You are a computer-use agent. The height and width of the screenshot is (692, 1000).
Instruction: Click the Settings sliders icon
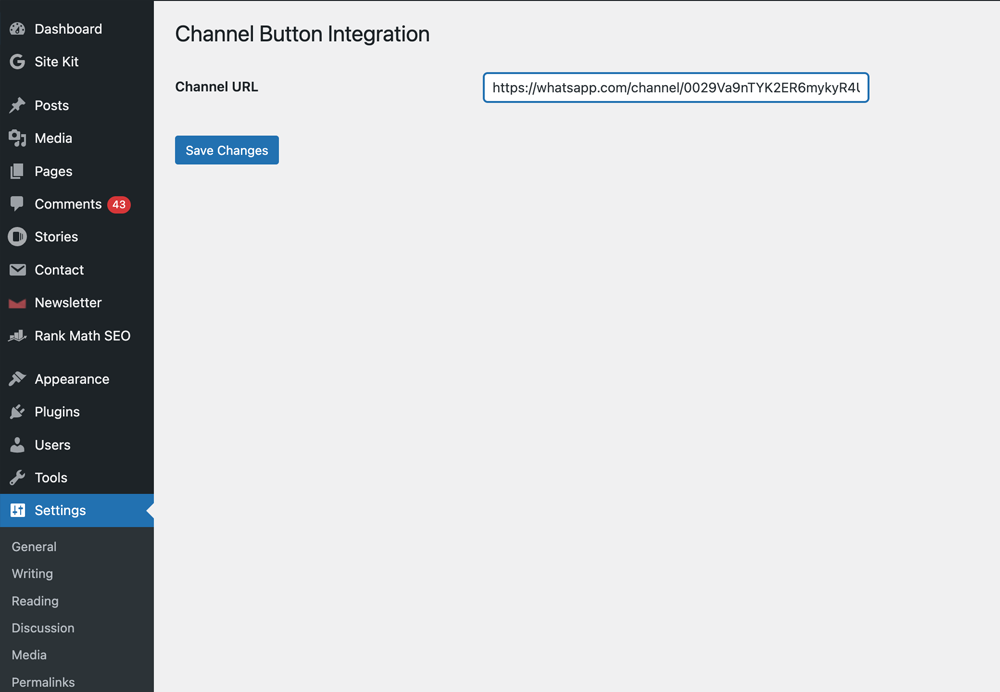(x=17, y=510)
